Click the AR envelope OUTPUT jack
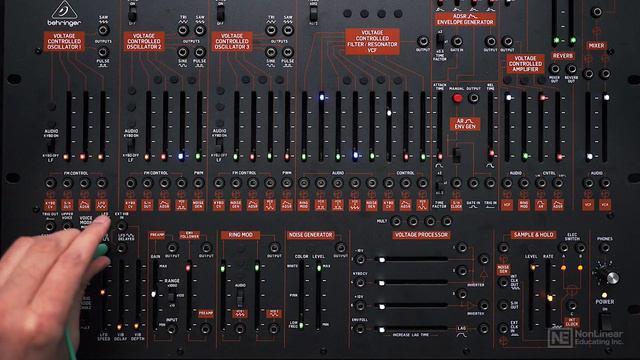The height and width of the screenshot is (360, 640). point(473,98)
